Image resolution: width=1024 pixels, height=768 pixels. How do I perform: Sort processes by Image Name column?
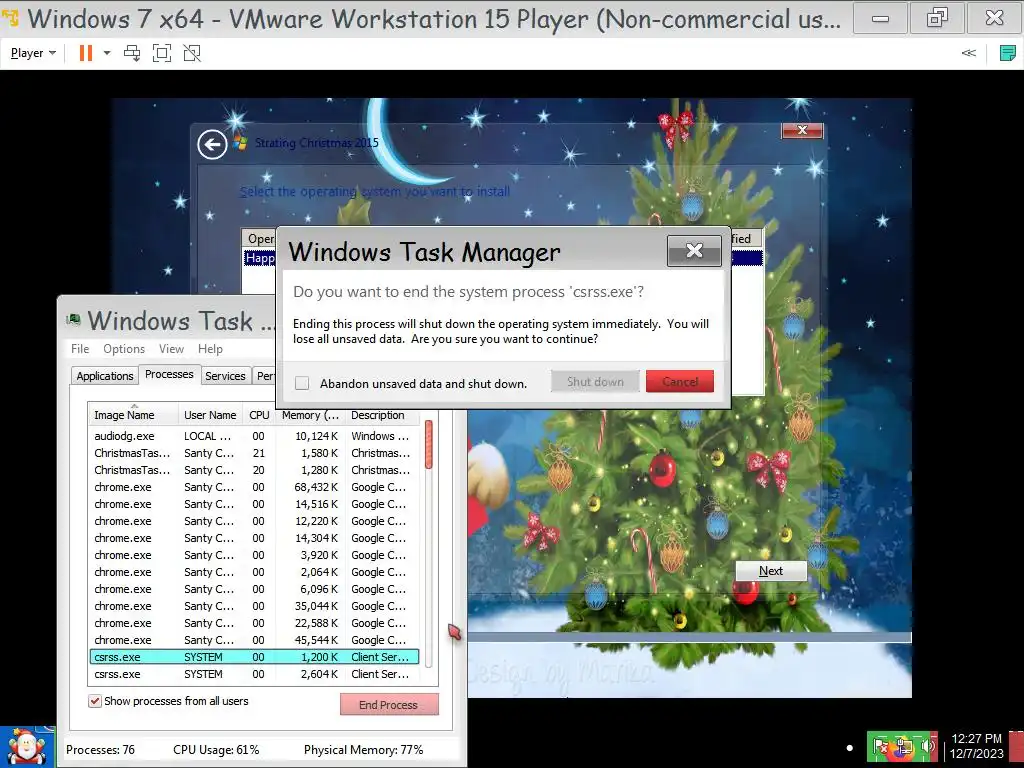[133, 415]
